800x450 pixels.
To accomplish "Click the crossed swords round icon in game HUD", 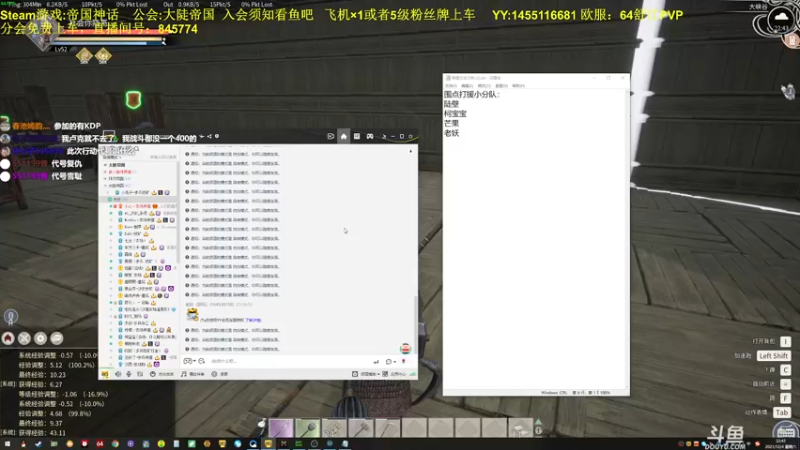I will (24, 338).
